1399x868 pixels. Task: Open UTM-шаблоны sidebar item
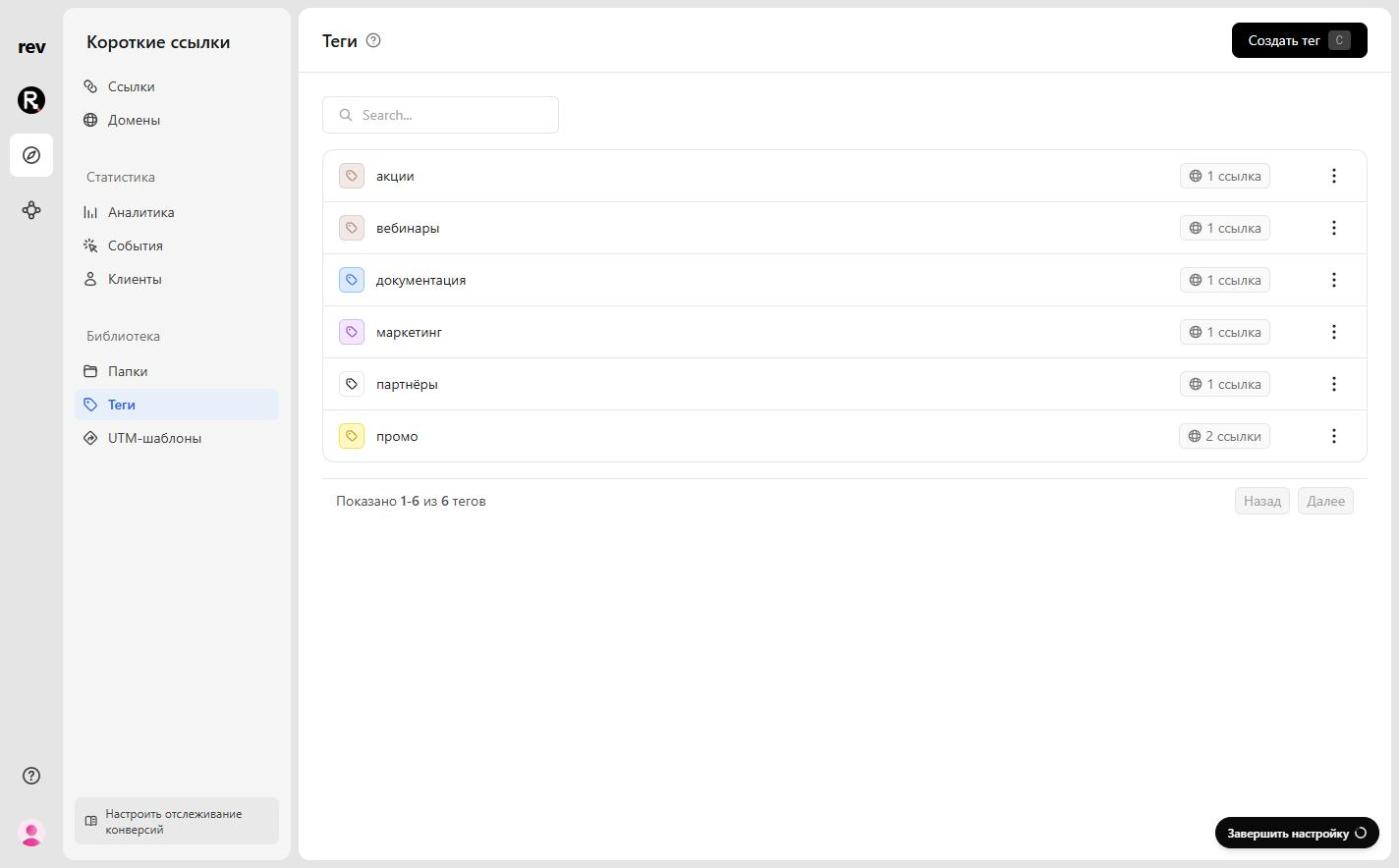[177, 438]
